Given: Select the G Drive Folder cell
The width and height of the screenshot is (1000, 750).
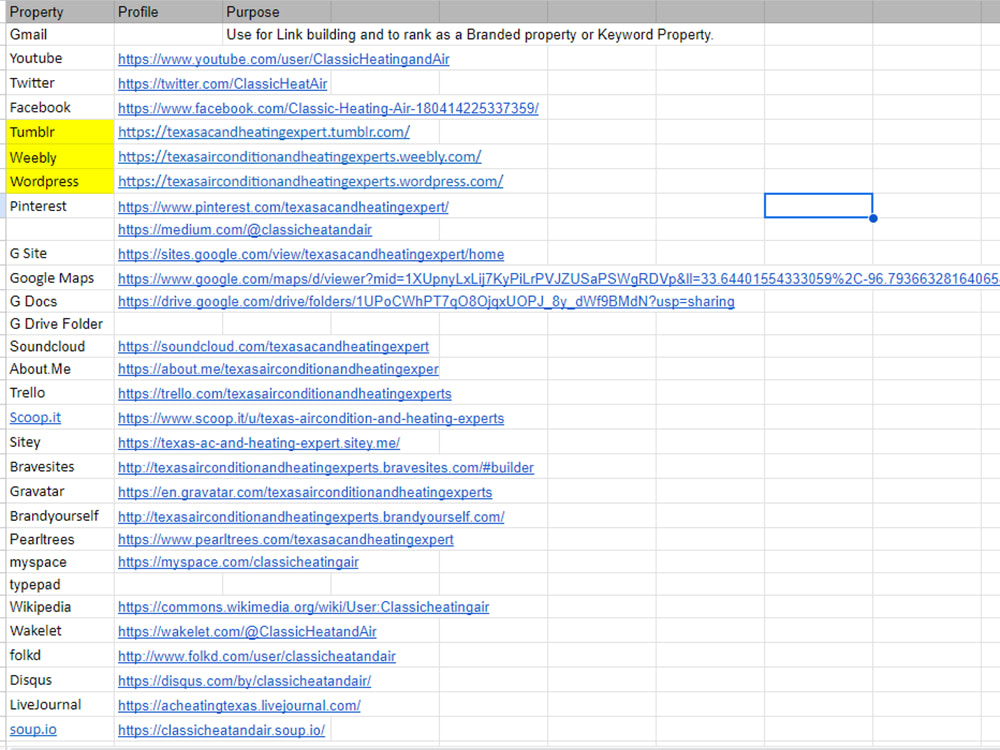Looking at the screenshot, I should [x=60, y=324].
